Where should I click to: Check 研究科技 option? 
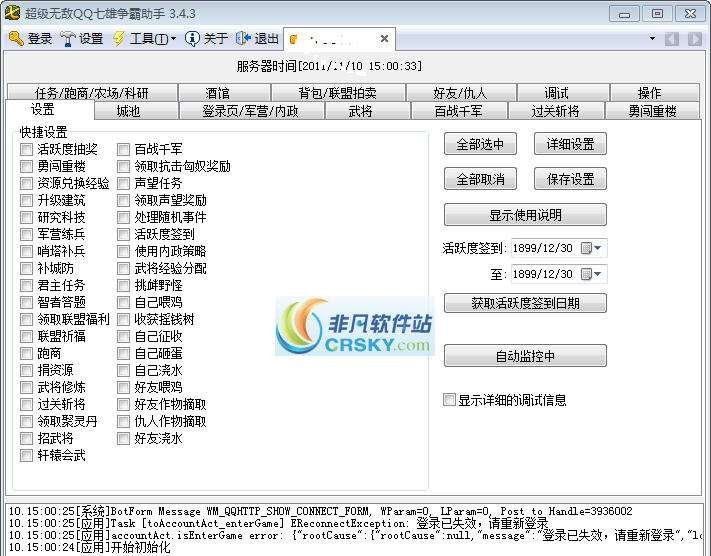coord(26,217)
